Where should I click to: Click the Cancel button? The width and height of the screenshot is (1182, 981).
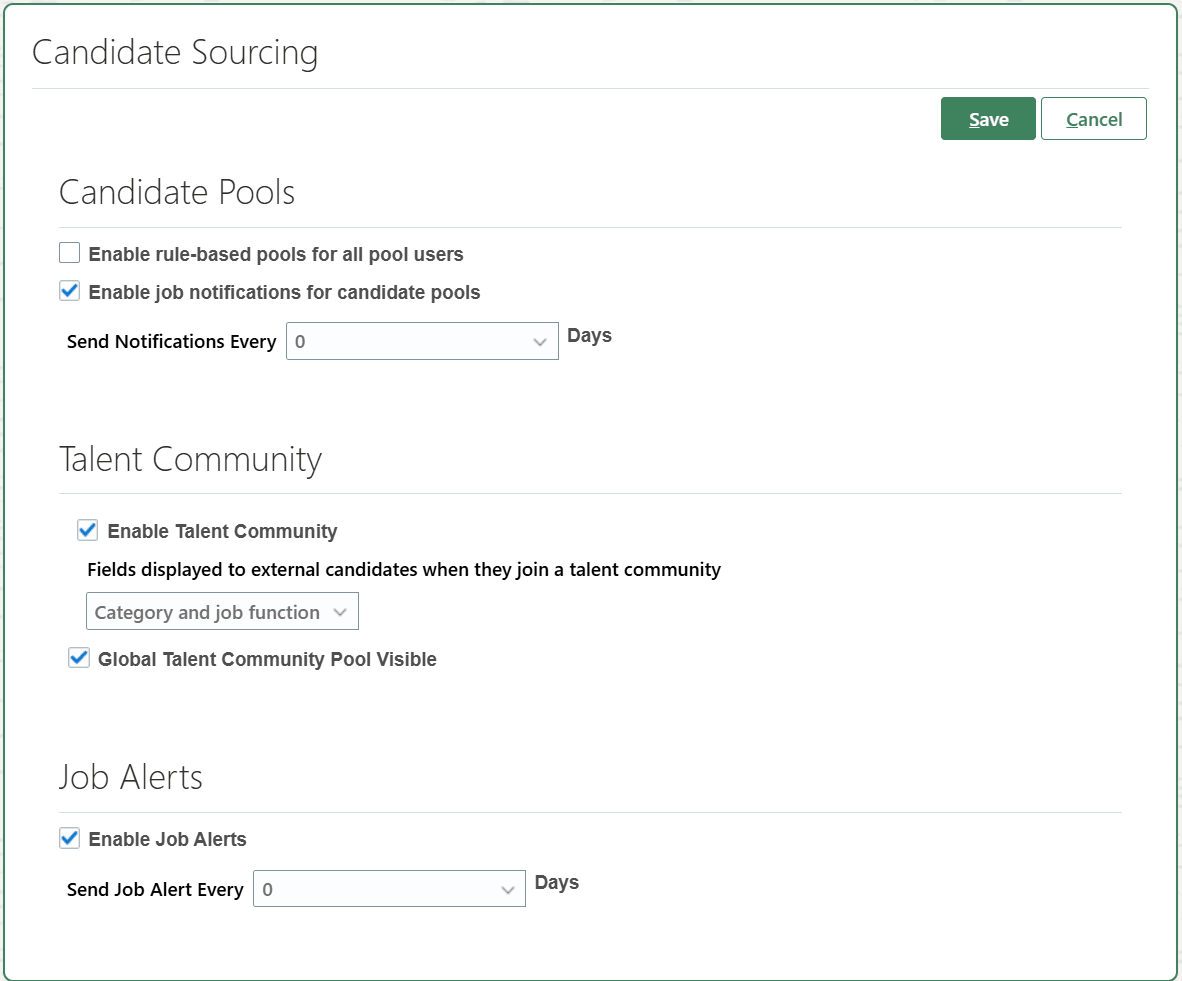pos(1093,118)
